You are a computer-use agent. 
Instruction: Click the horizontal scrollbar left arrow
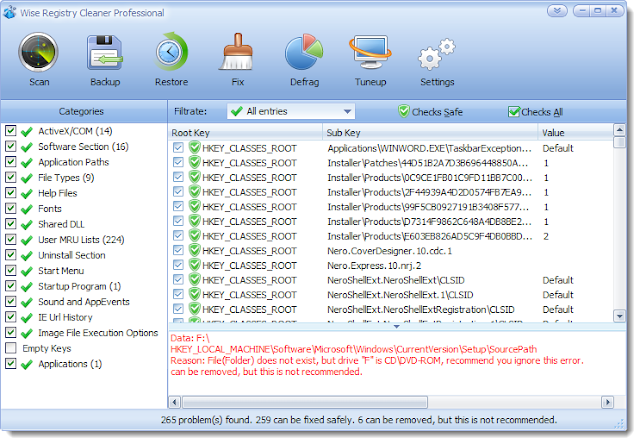(x=174, y=402)
